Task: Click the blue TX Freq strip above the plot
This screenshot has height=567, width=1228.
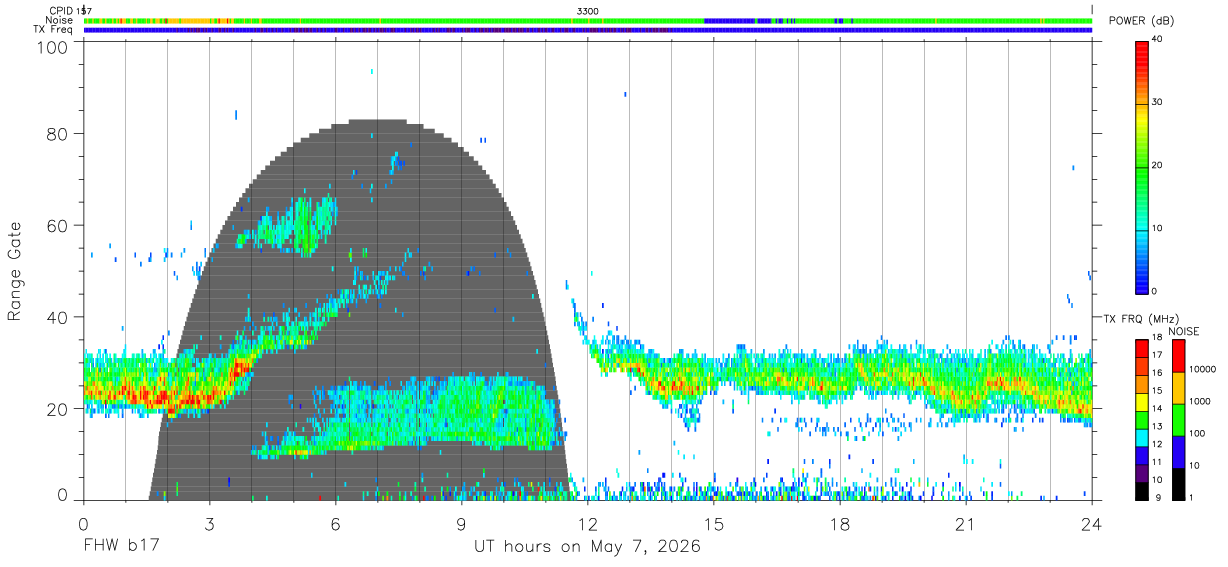Action: [588, 30]
